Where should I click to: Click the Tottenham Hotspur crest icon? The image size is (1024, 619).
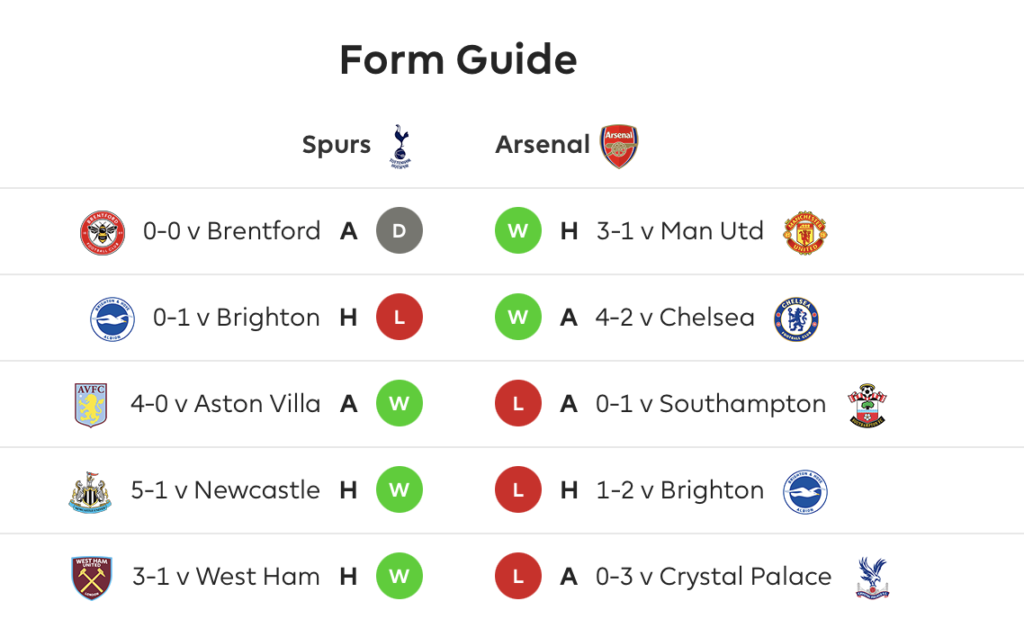point(400,146)
